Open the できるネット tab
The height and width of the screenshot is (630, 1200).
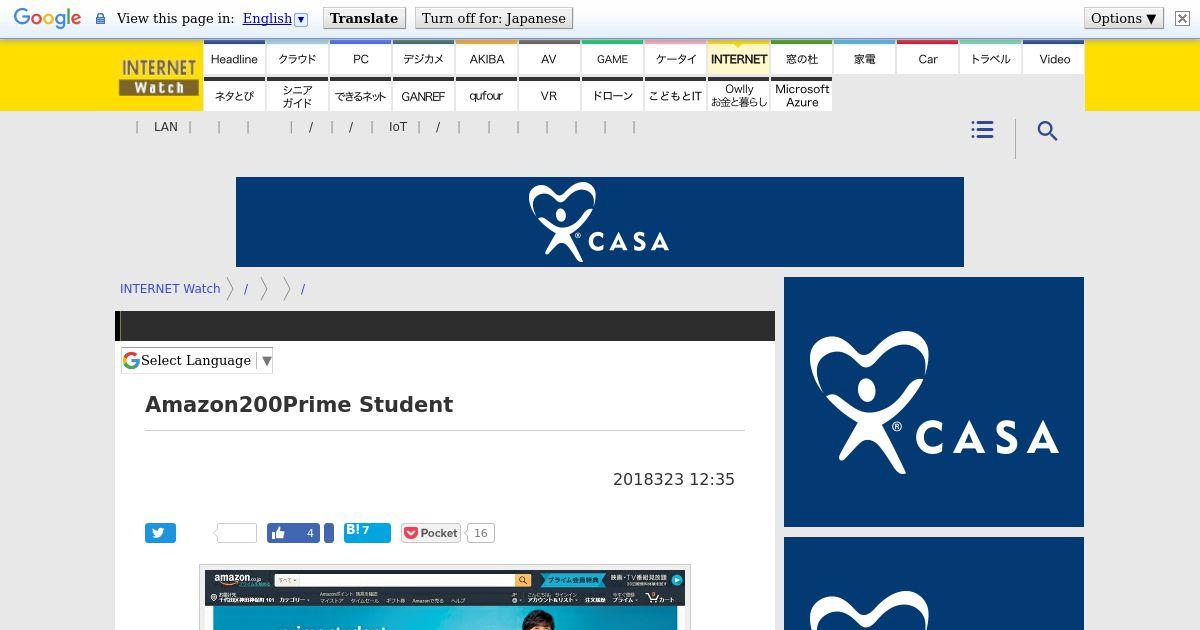pyautogui.click(x=360, y=95)
